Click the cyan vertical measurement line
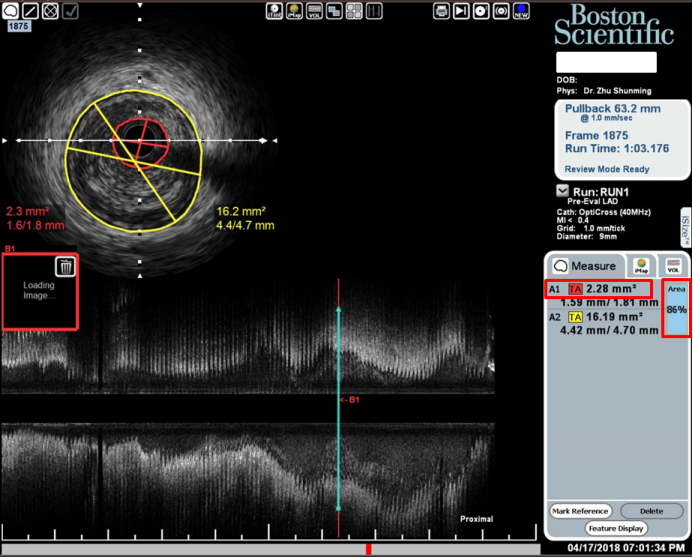The image size is (693, 558). pyautogui.click(x=339, y=409)
